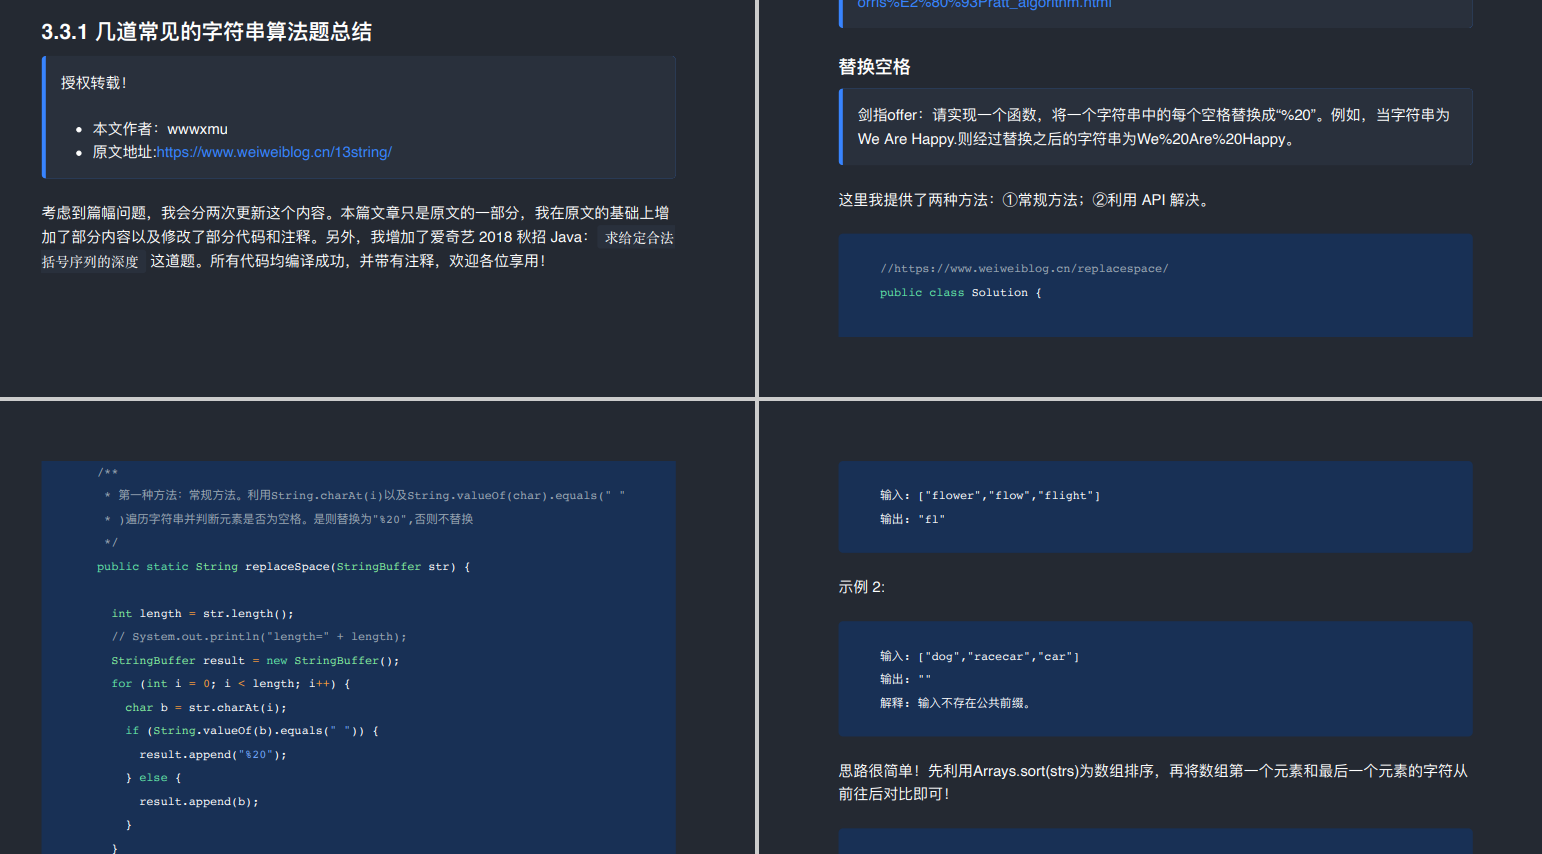Click code line char b = str.charAt(i);

click(206, 708)
